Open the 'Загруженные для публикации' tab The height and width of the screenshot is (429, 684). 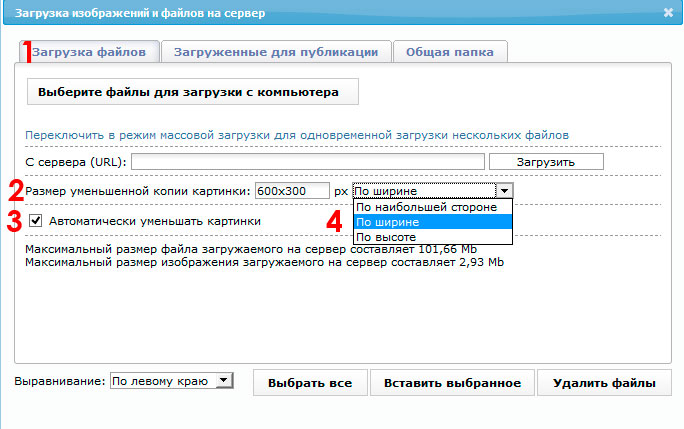275,51
